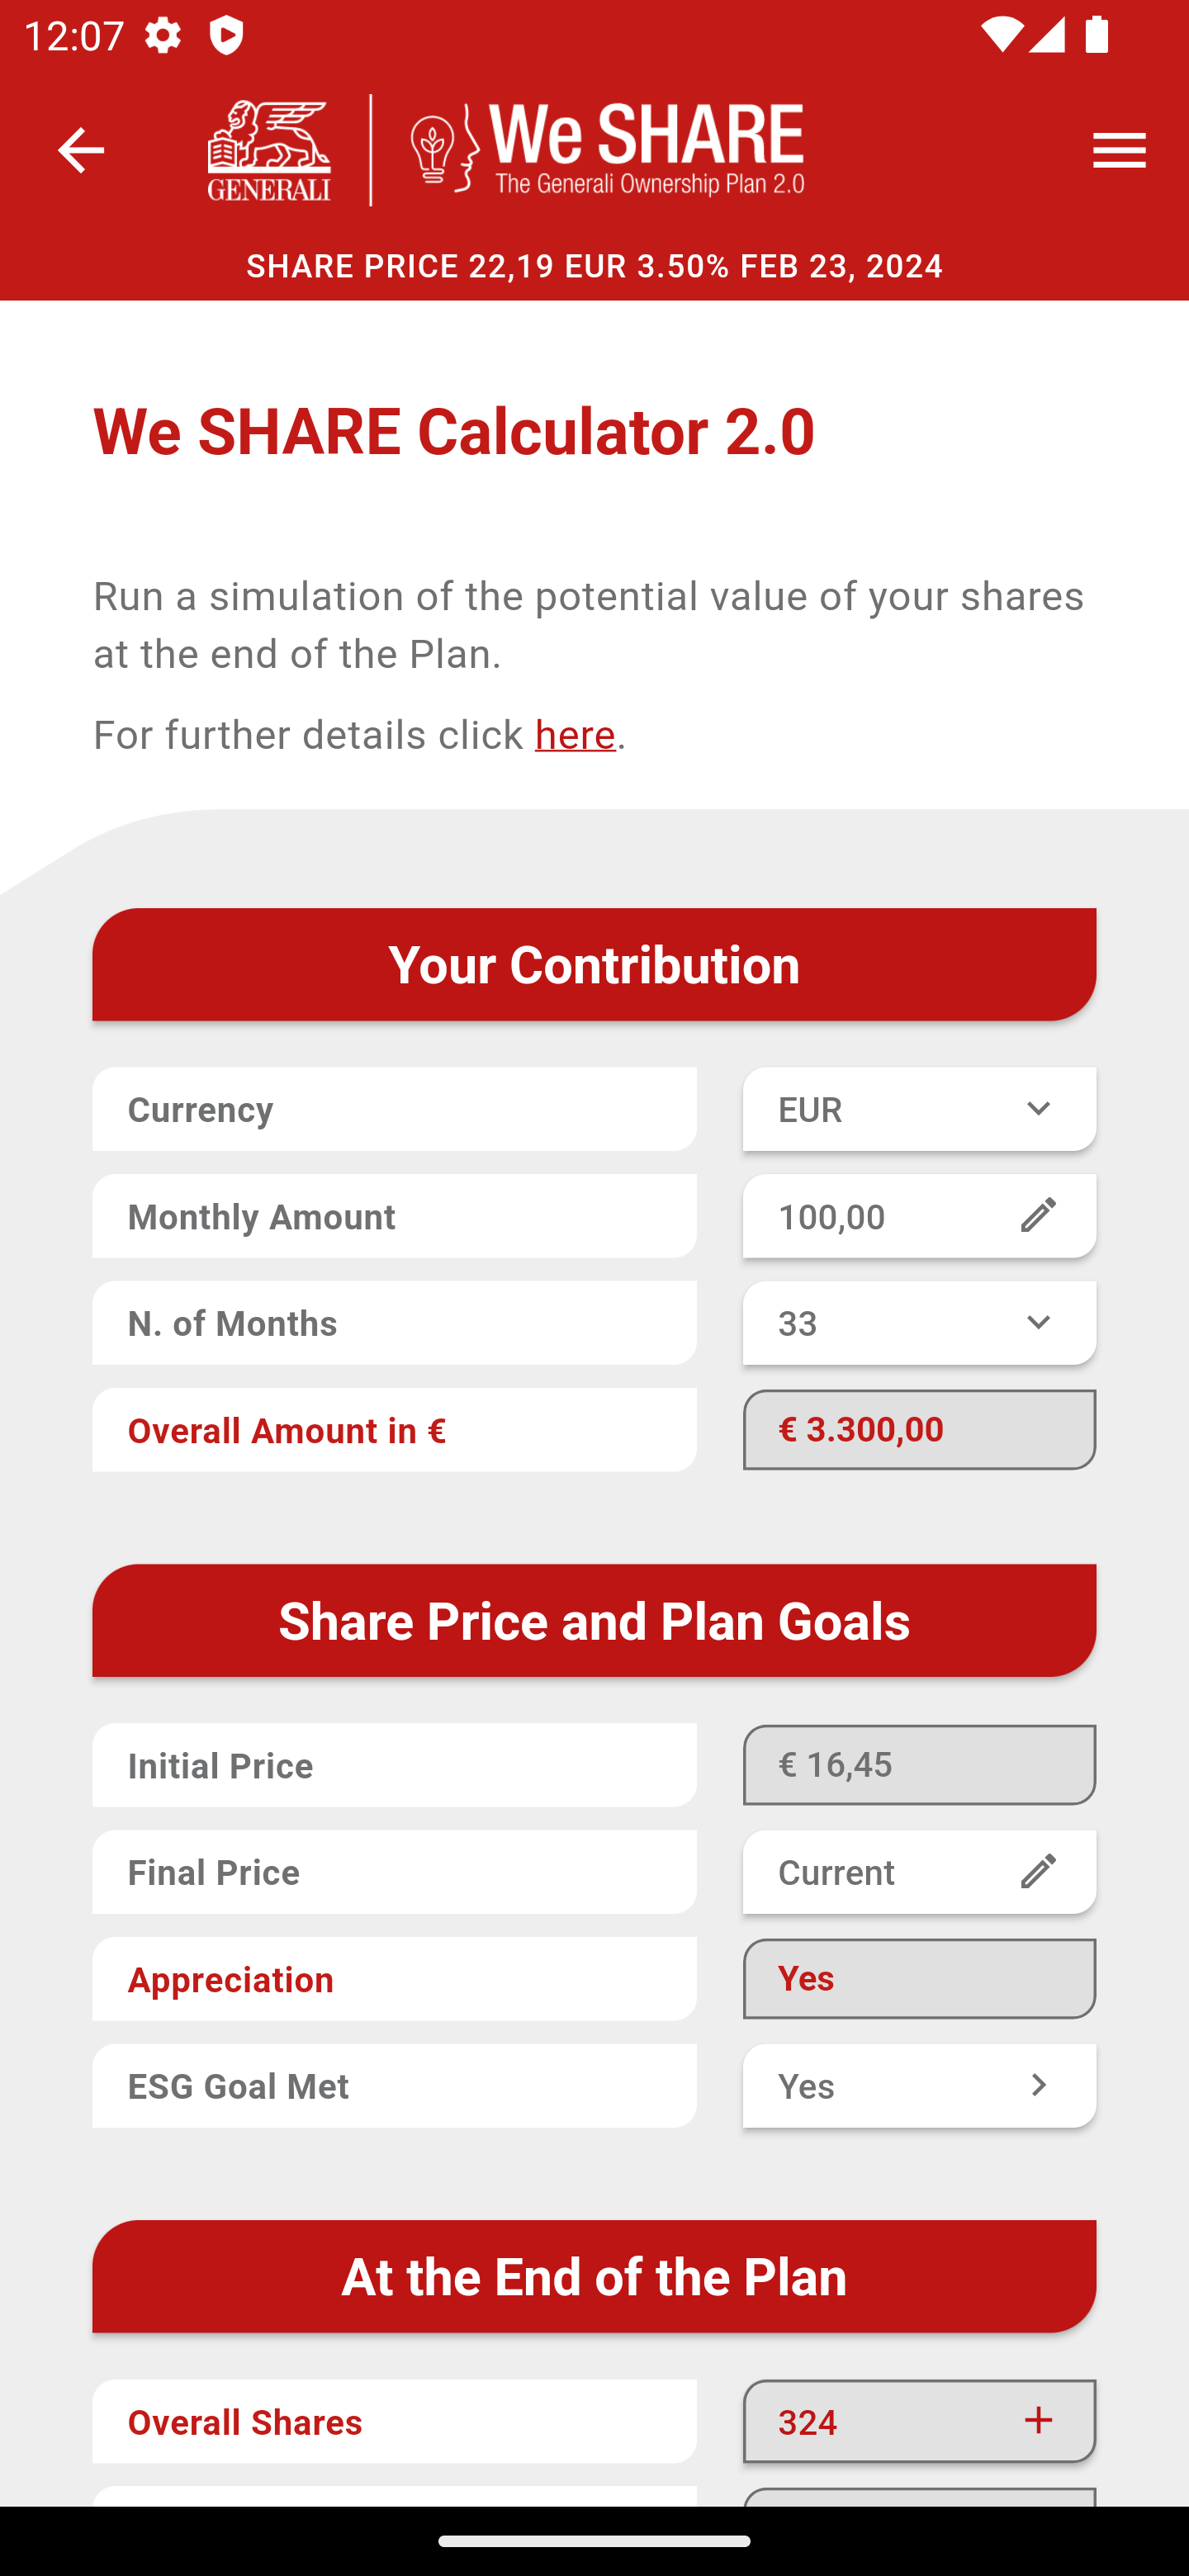Screen dimensions: 1189x2576
Task: Open the 'here' further details link
Action: coord(575,735)
